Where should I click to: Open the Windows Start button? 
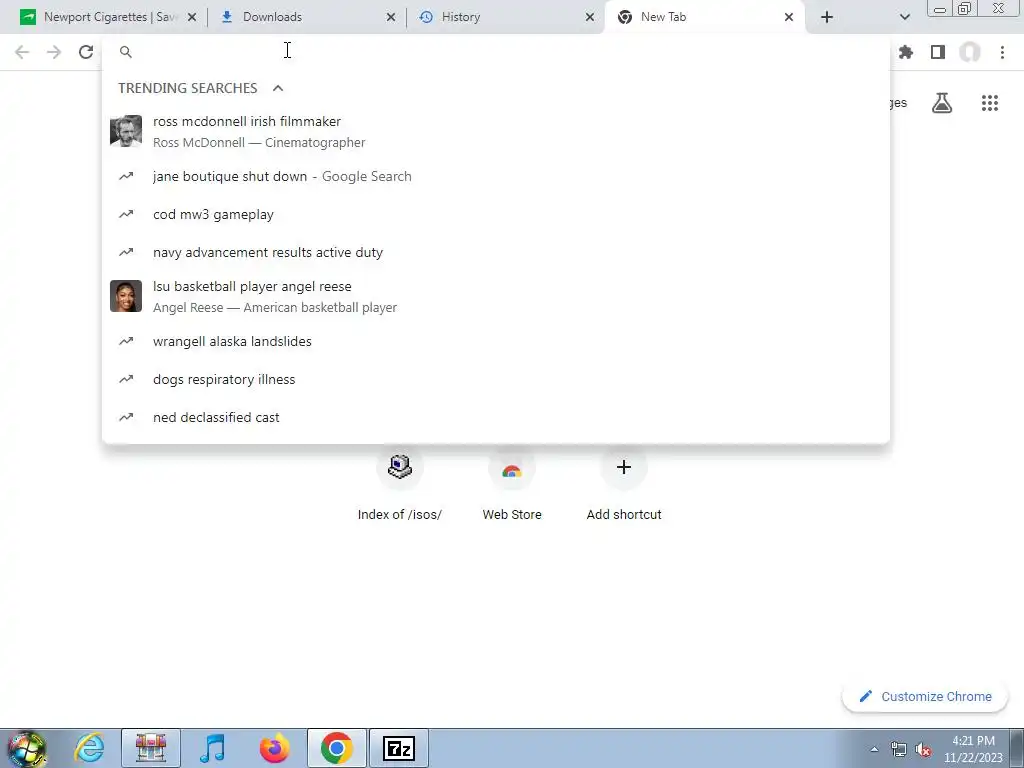click(x=27, y=748)
